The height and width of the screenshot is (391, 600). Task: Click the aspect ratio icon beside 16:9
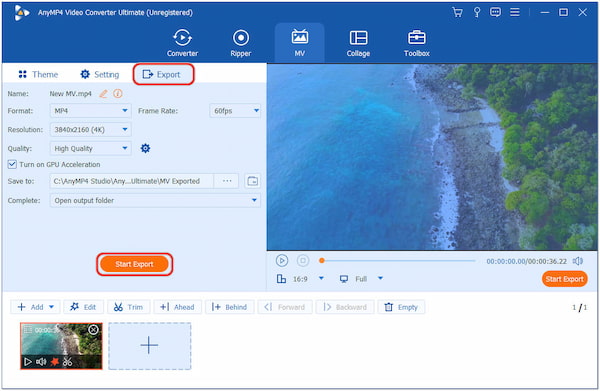click(x=281, y=279)
